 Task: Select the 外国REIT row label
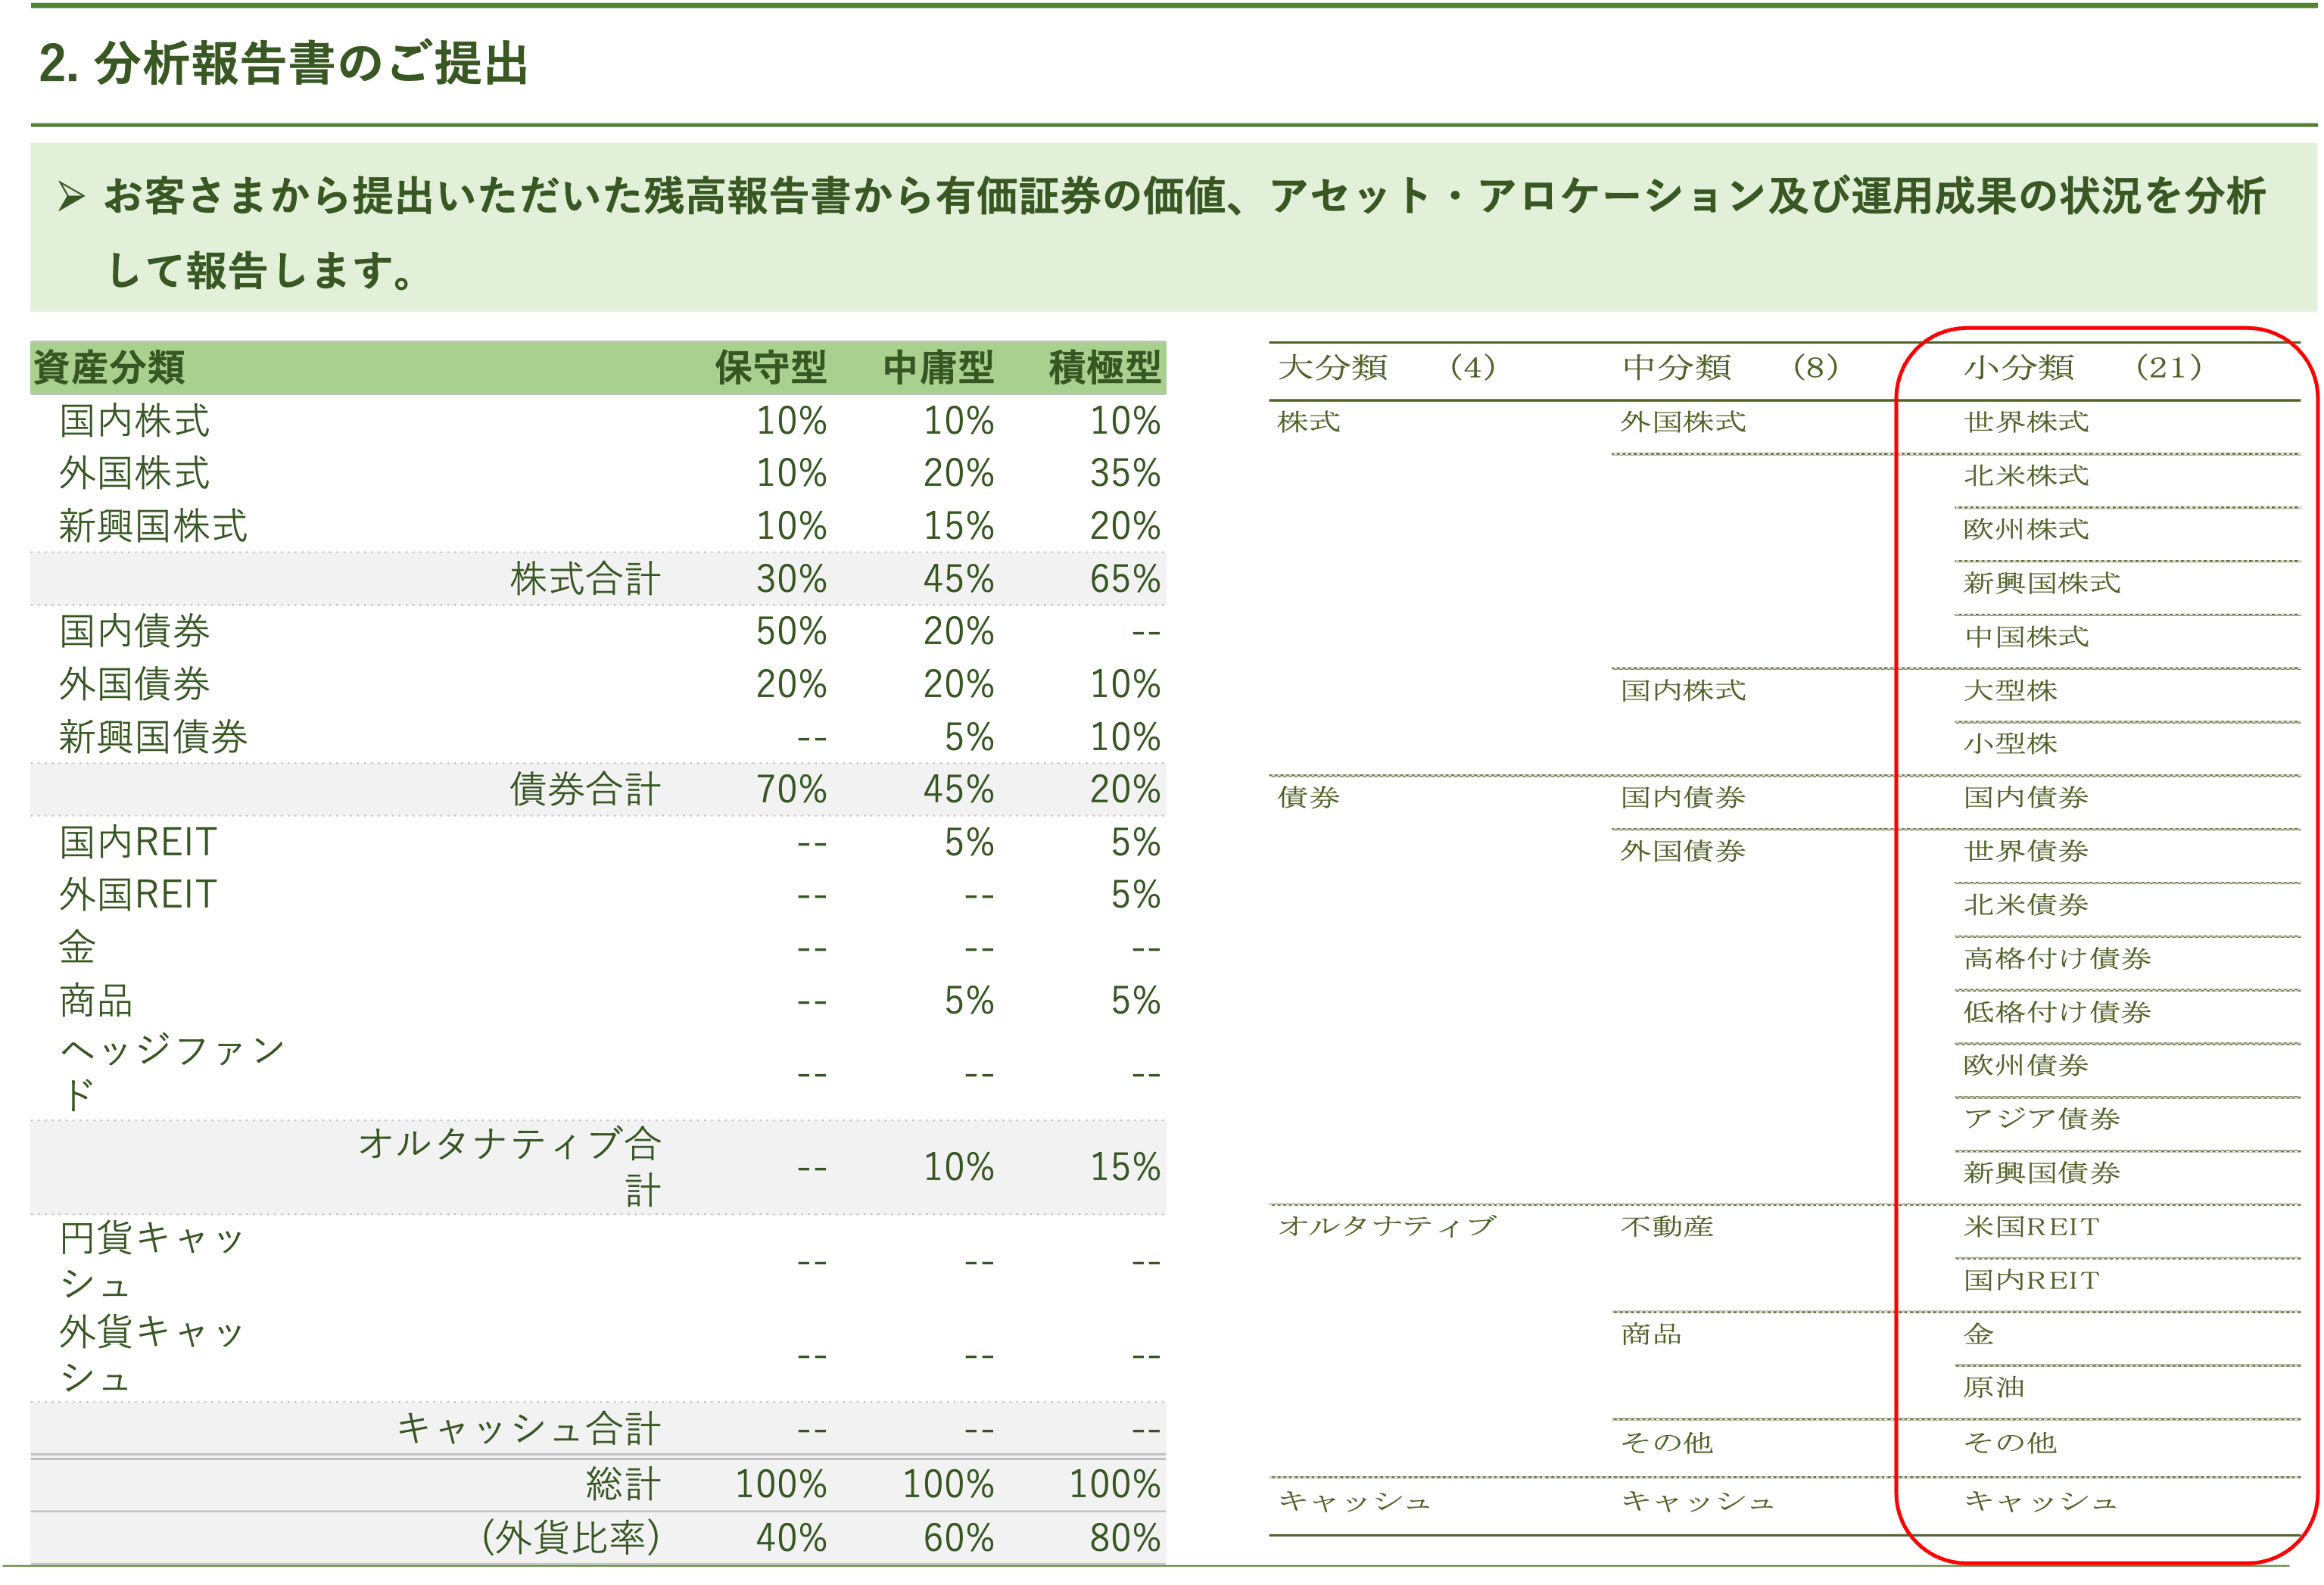(x=138, y=894)
